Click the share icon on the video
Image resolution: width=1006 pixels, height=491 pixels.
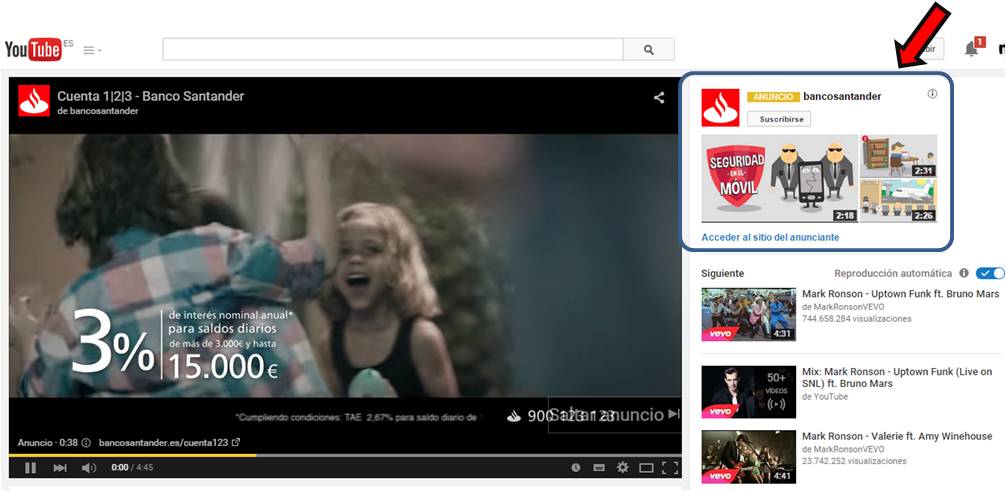659,98
